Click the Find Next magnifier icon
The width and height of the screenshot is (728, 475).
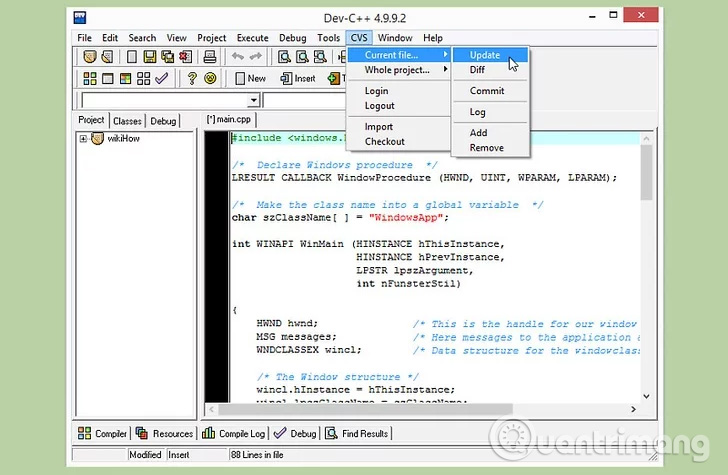(x=320, y=57)
